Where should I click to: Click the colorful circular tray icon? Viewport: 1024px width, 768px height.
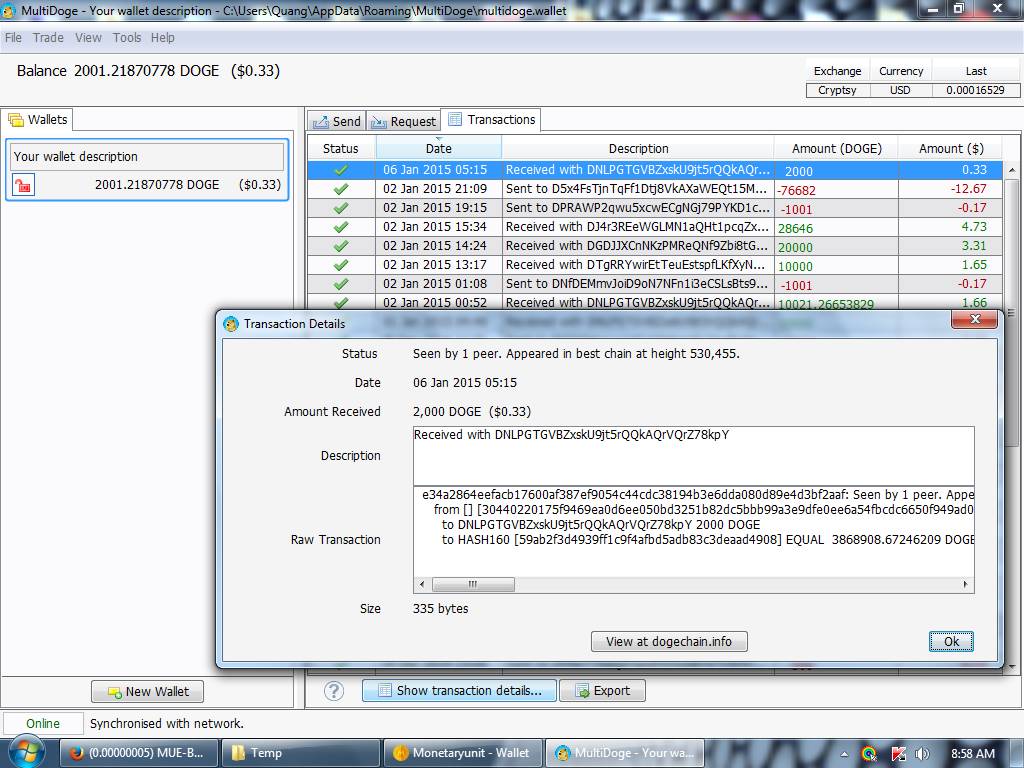click(869, 754)
